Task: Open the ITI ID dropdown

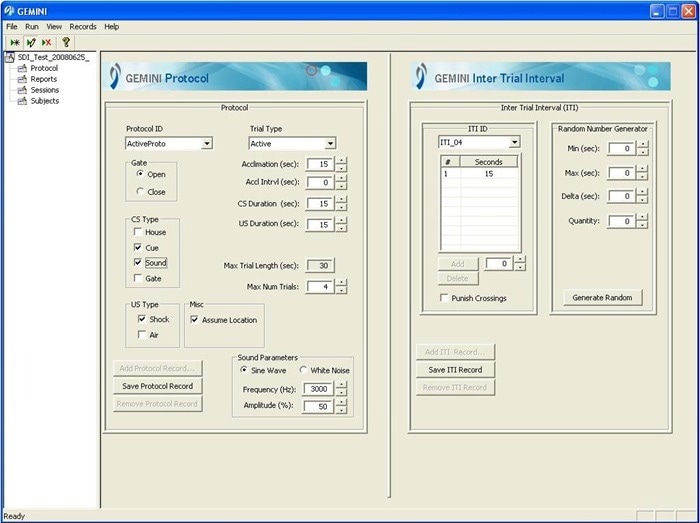Action: coord(514,142)
